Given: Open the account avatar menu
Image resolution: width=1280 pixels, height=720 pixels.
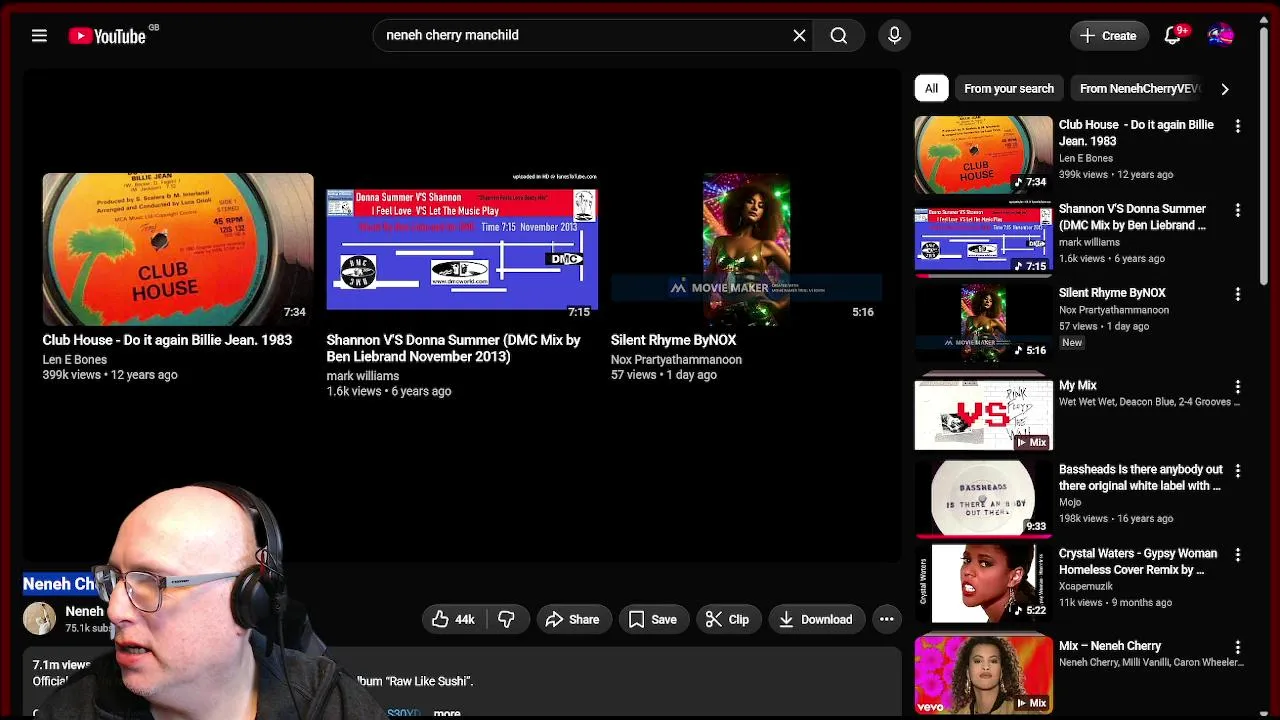Looking at the screenshot, I should pos(1220,36).
